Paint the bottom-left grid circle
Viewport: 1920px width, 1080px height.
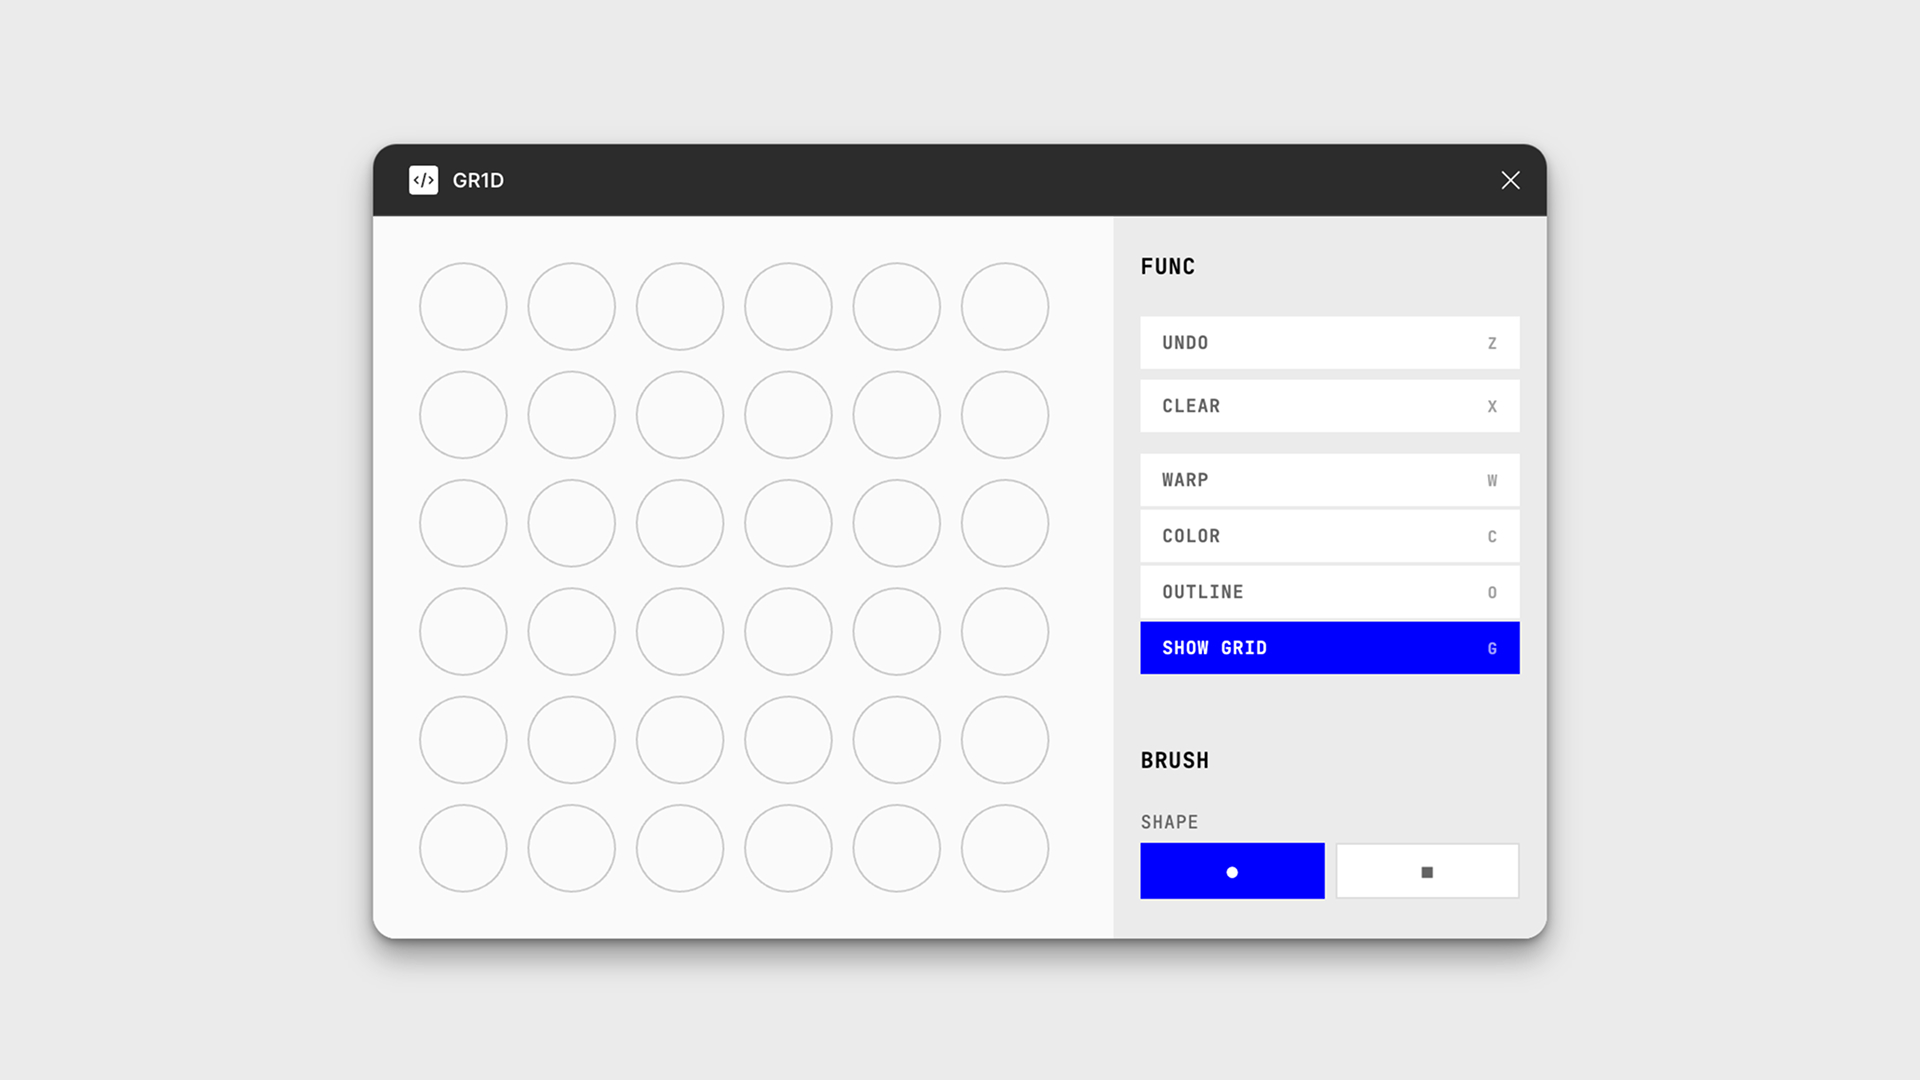point(463,848)
